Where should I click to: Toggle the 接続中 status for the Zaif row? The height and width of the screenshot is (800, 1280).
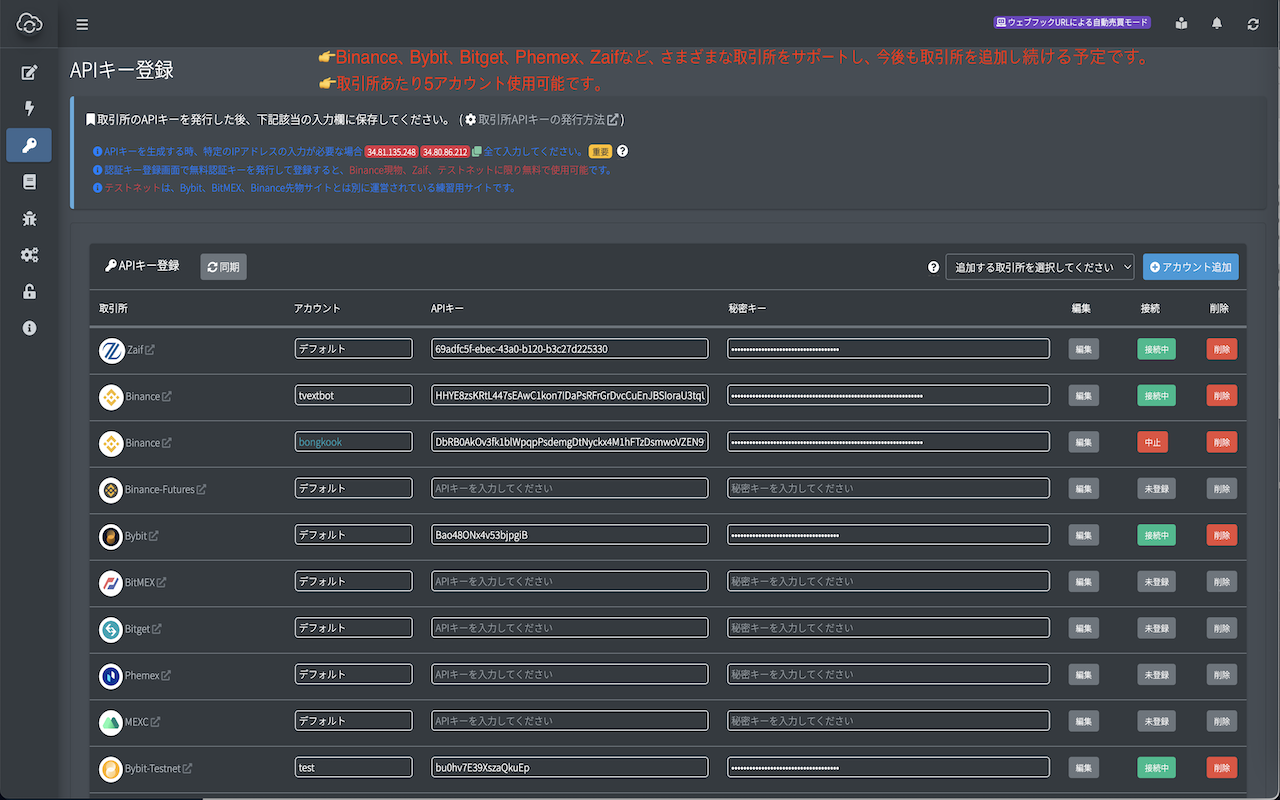click(x=1156, y=348)
